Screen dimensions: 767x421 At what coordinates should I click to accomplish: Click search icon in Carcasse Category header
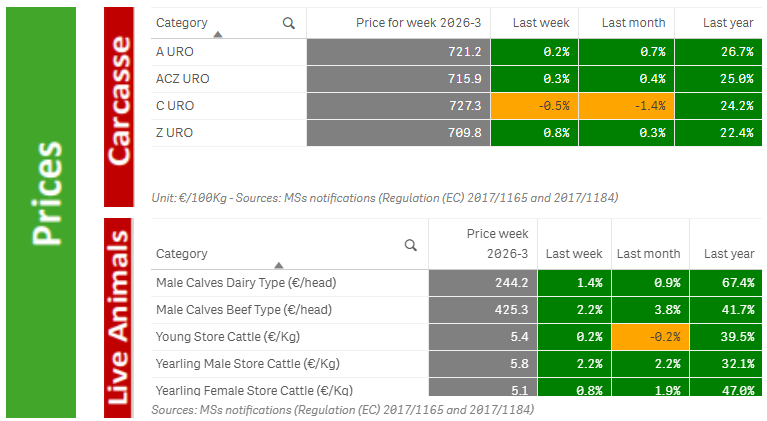pos(289,23)
